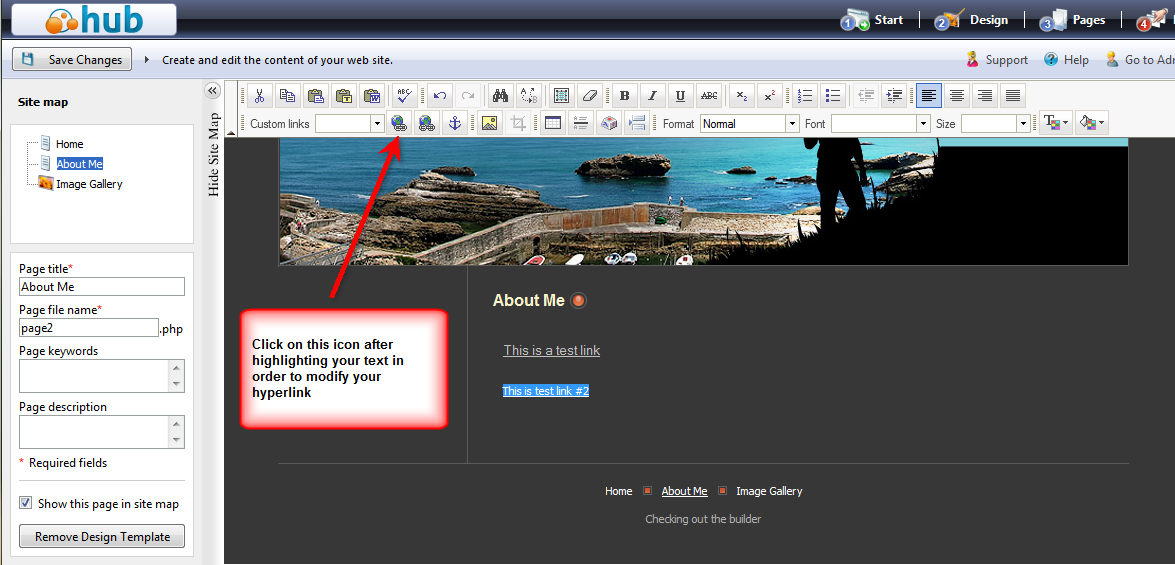Click the Cut scissors icon
Screen dimensions: 1175x565
pos(259,96)
